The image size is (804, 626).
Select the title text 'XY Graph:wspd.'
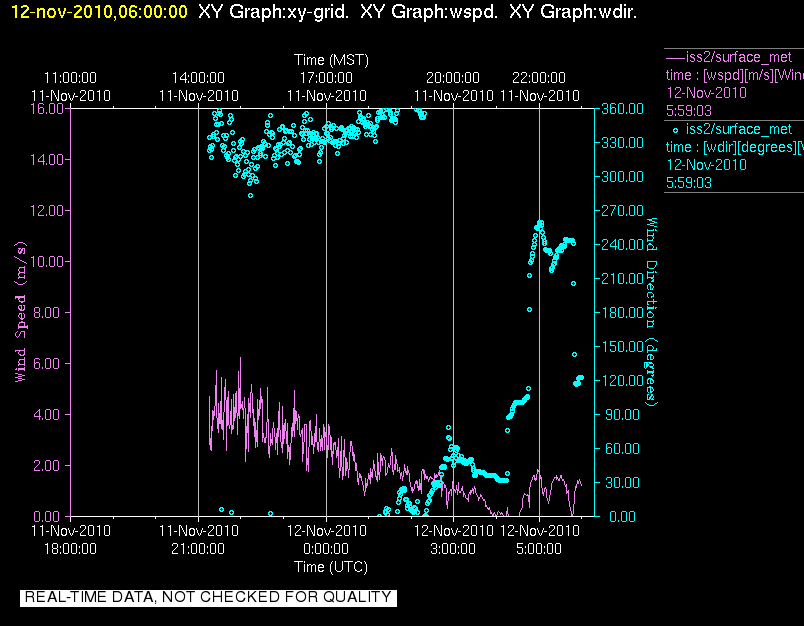(429, 12)
